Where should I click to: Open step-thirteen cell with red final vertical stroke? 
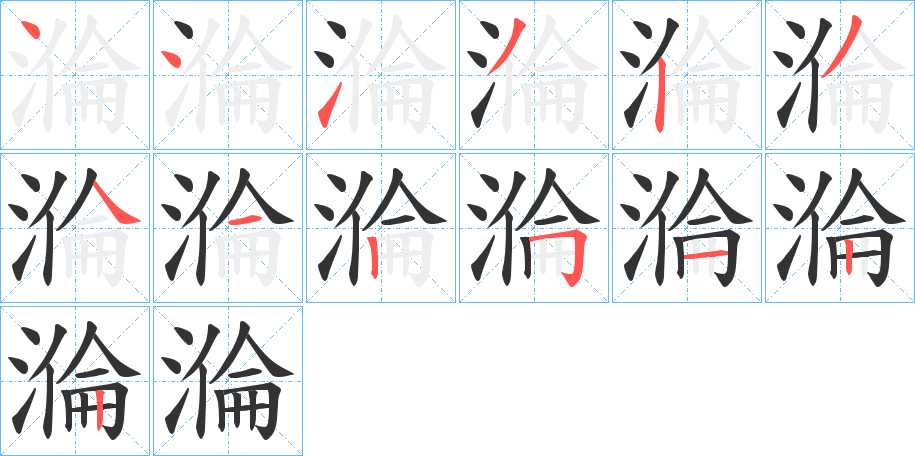pos(75,381)
